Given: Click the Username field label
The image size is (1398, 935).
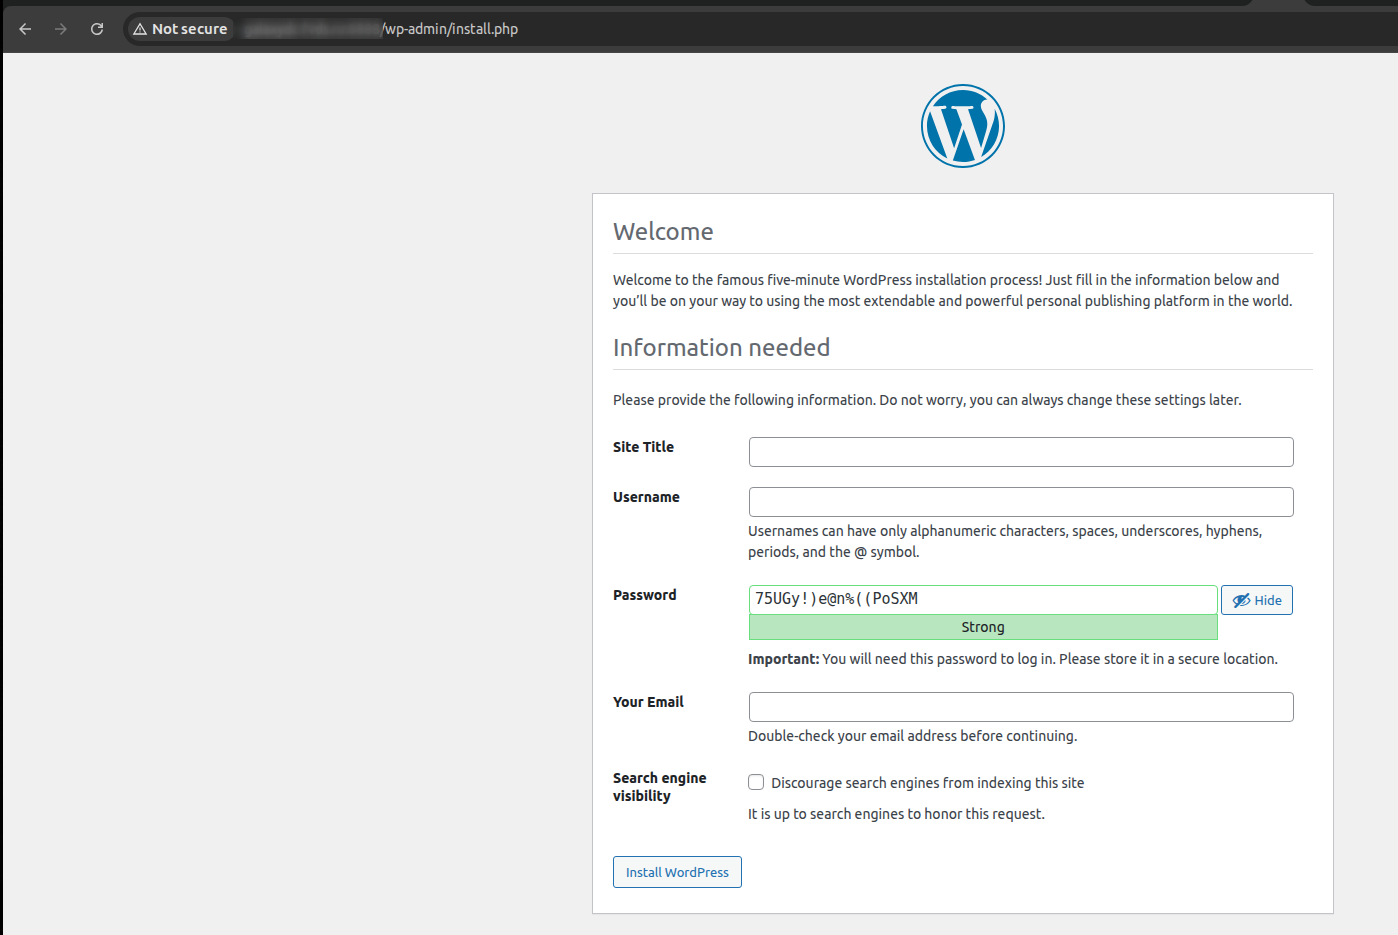Looking at the screenshot, I should (646, 497).
